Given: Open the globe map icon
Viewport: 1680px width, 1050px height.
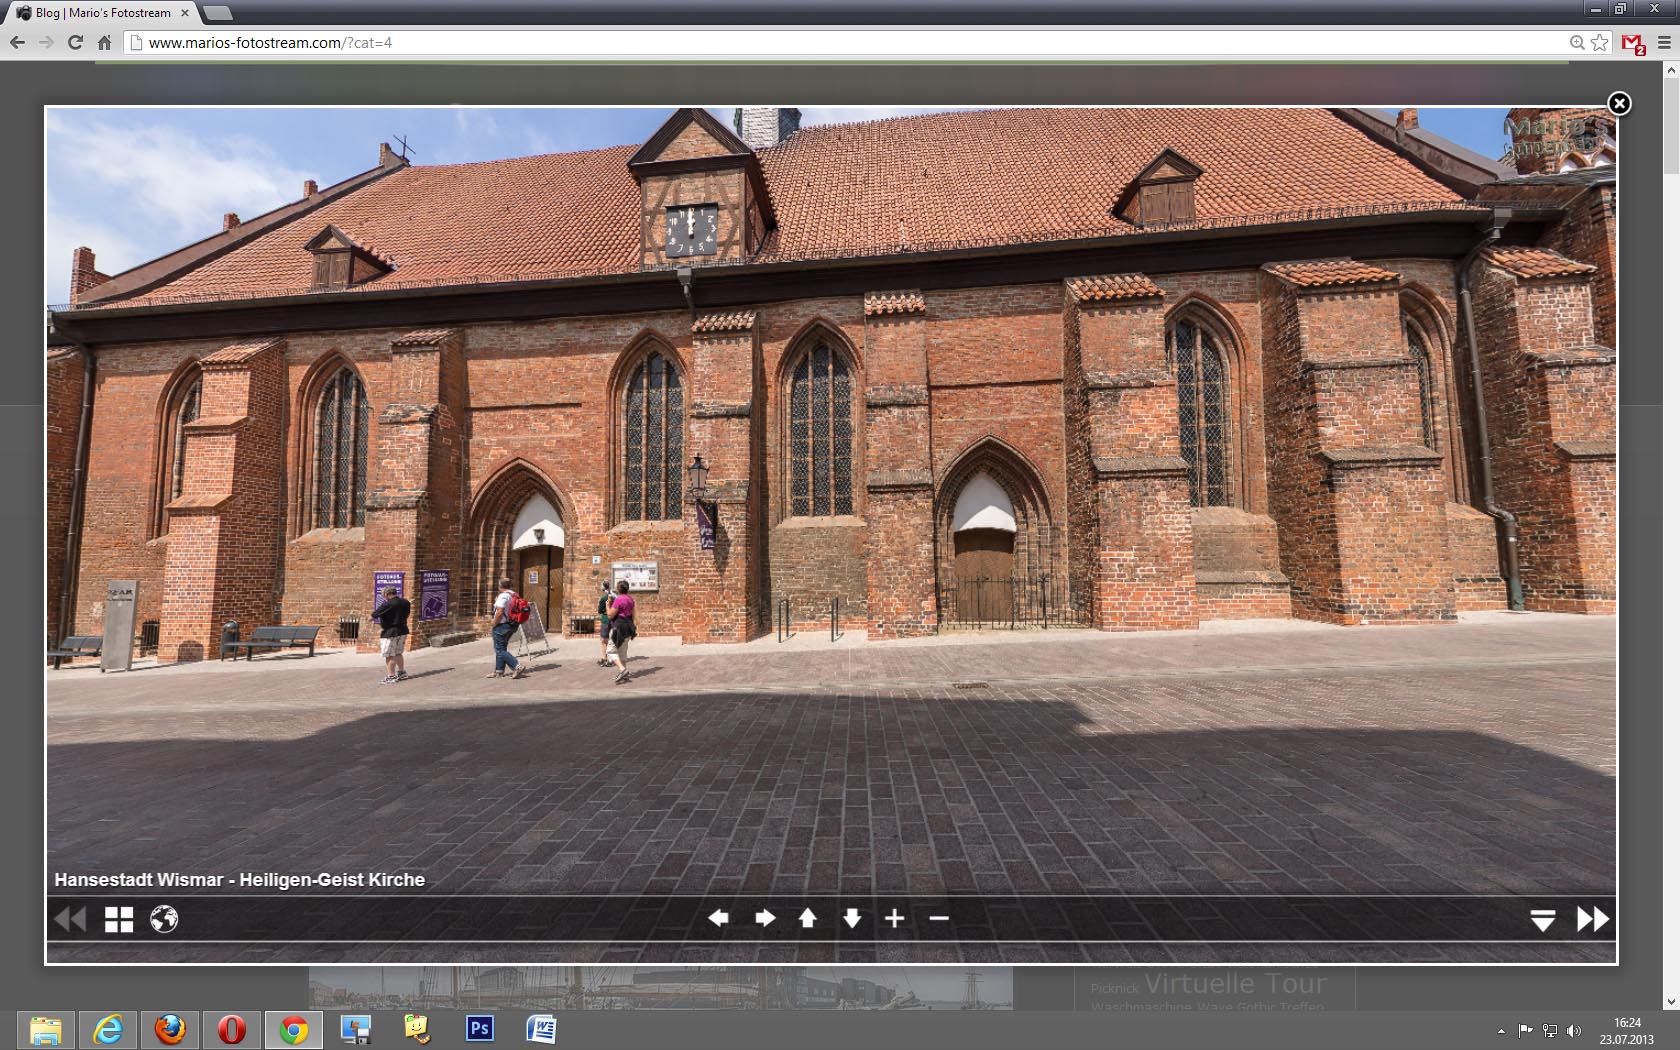Looking at the screenshot, I should pyautogui.click(x=164, y=919).
